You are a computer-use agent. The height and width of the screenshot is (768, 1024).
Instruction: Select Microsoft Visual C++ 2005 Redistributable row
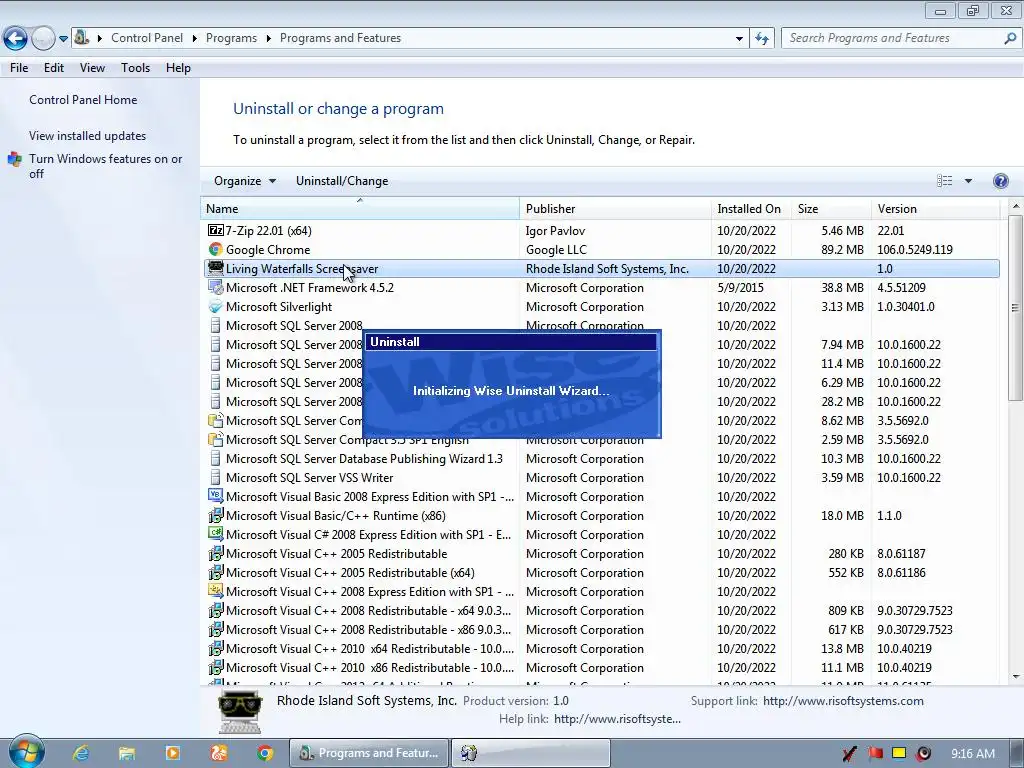600,553
